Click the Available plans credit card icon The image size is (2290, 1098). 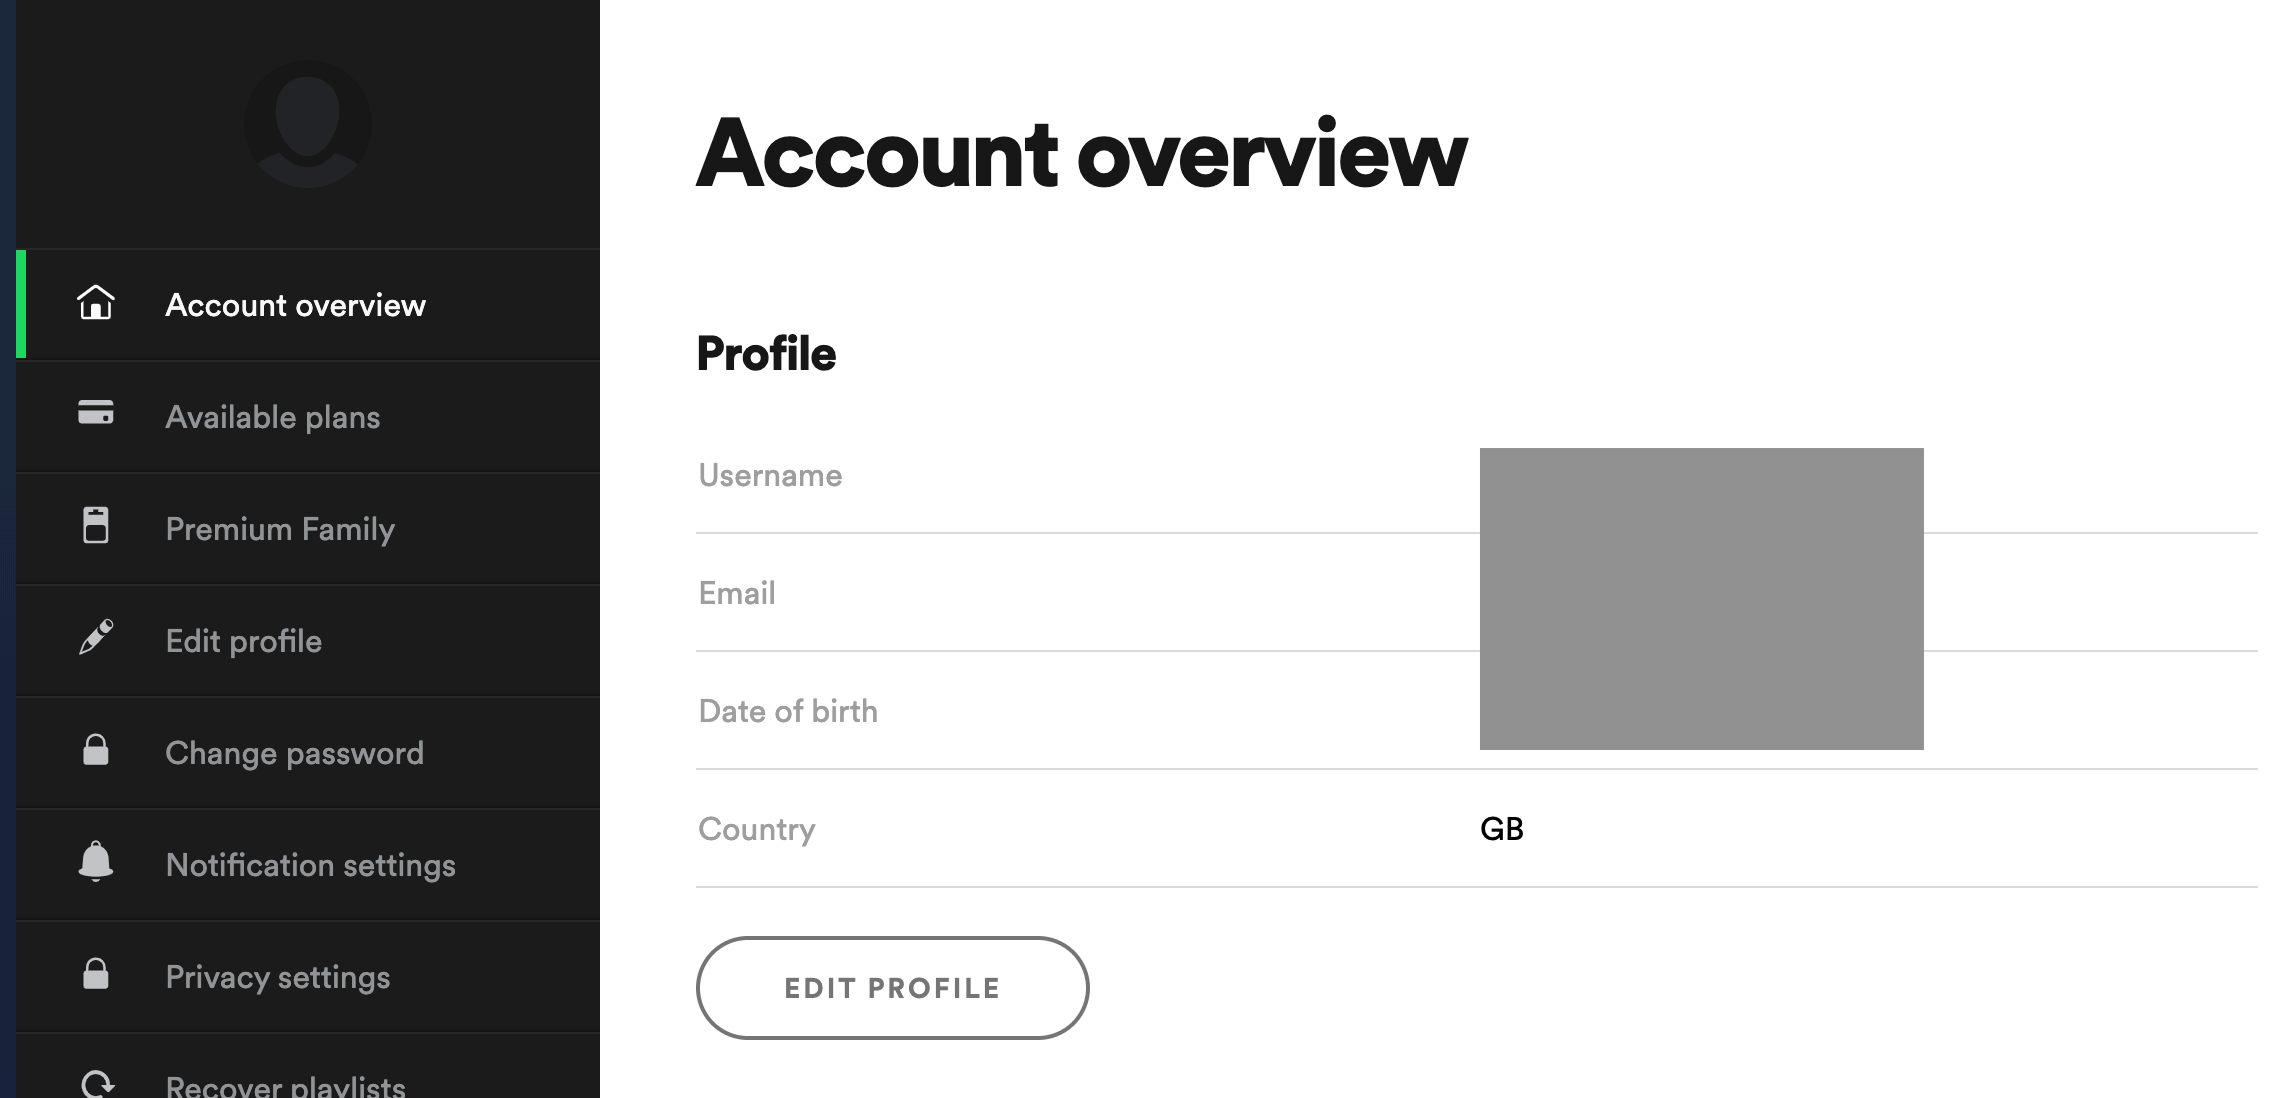[x=95, y=415]
